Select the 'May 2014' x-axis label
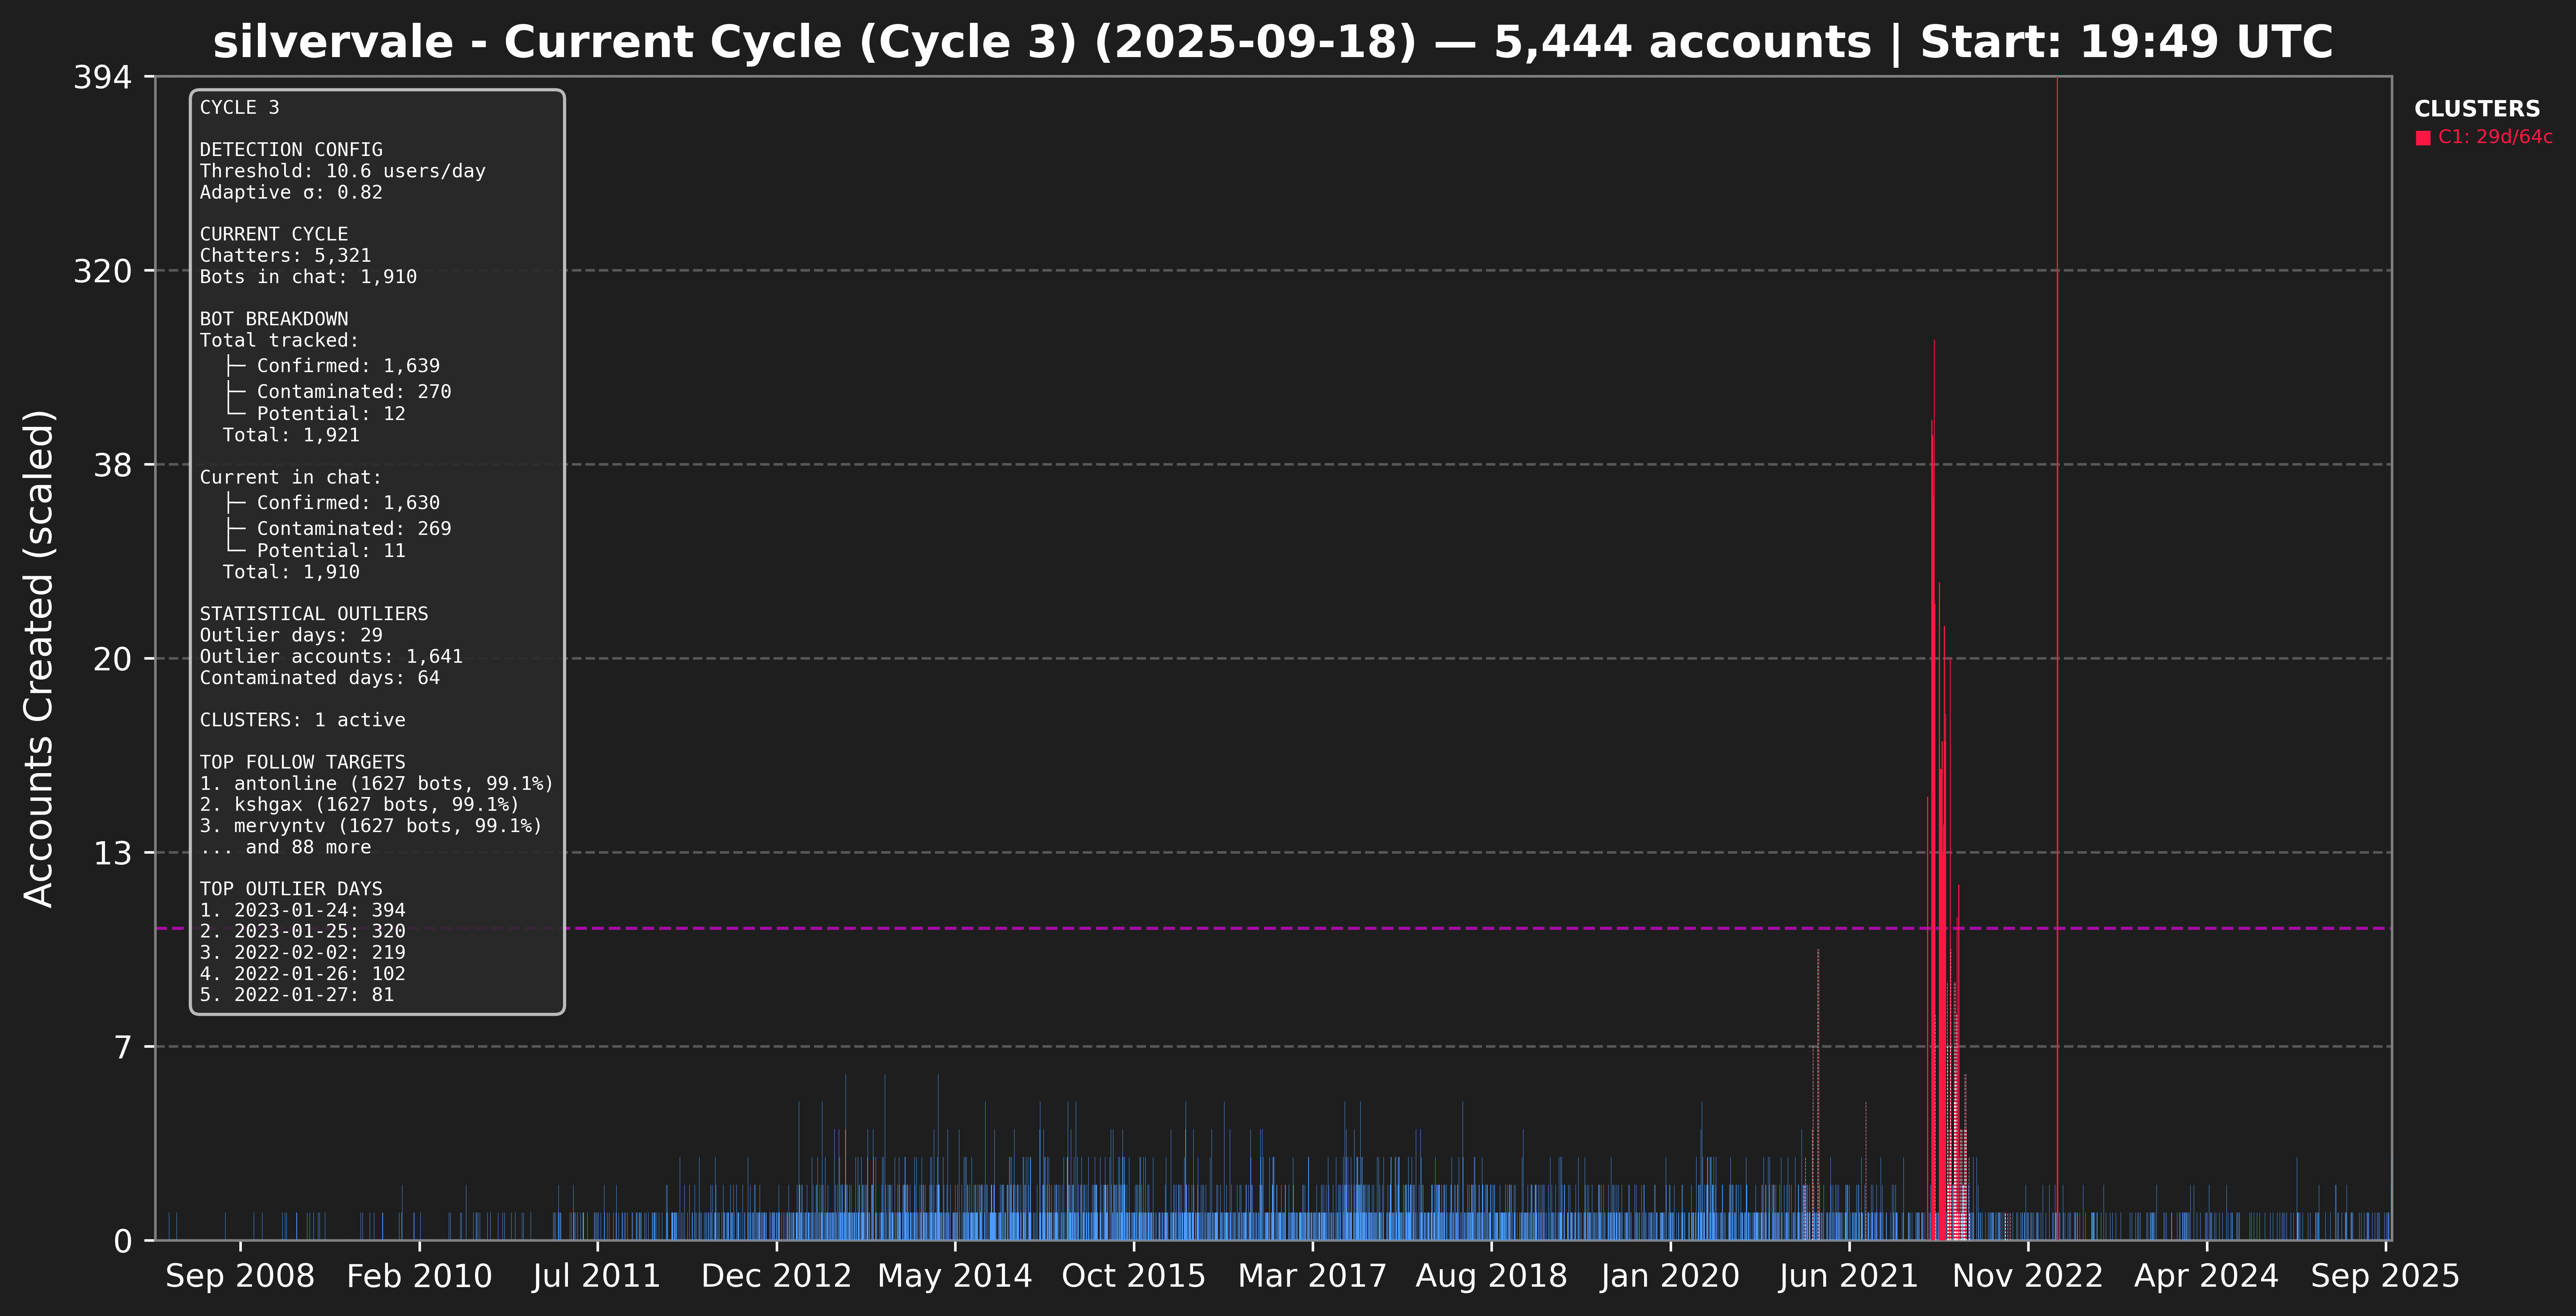Image resolution: width=2576 pixels, height=1316 pixels. tap(955, 1277)
